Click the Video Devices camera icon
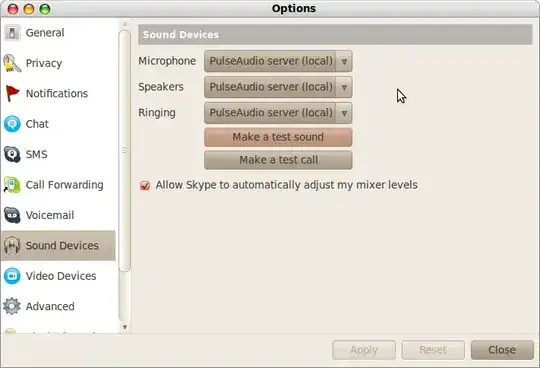This screenshot has width=540, height=368. click(x=12, y=276)
